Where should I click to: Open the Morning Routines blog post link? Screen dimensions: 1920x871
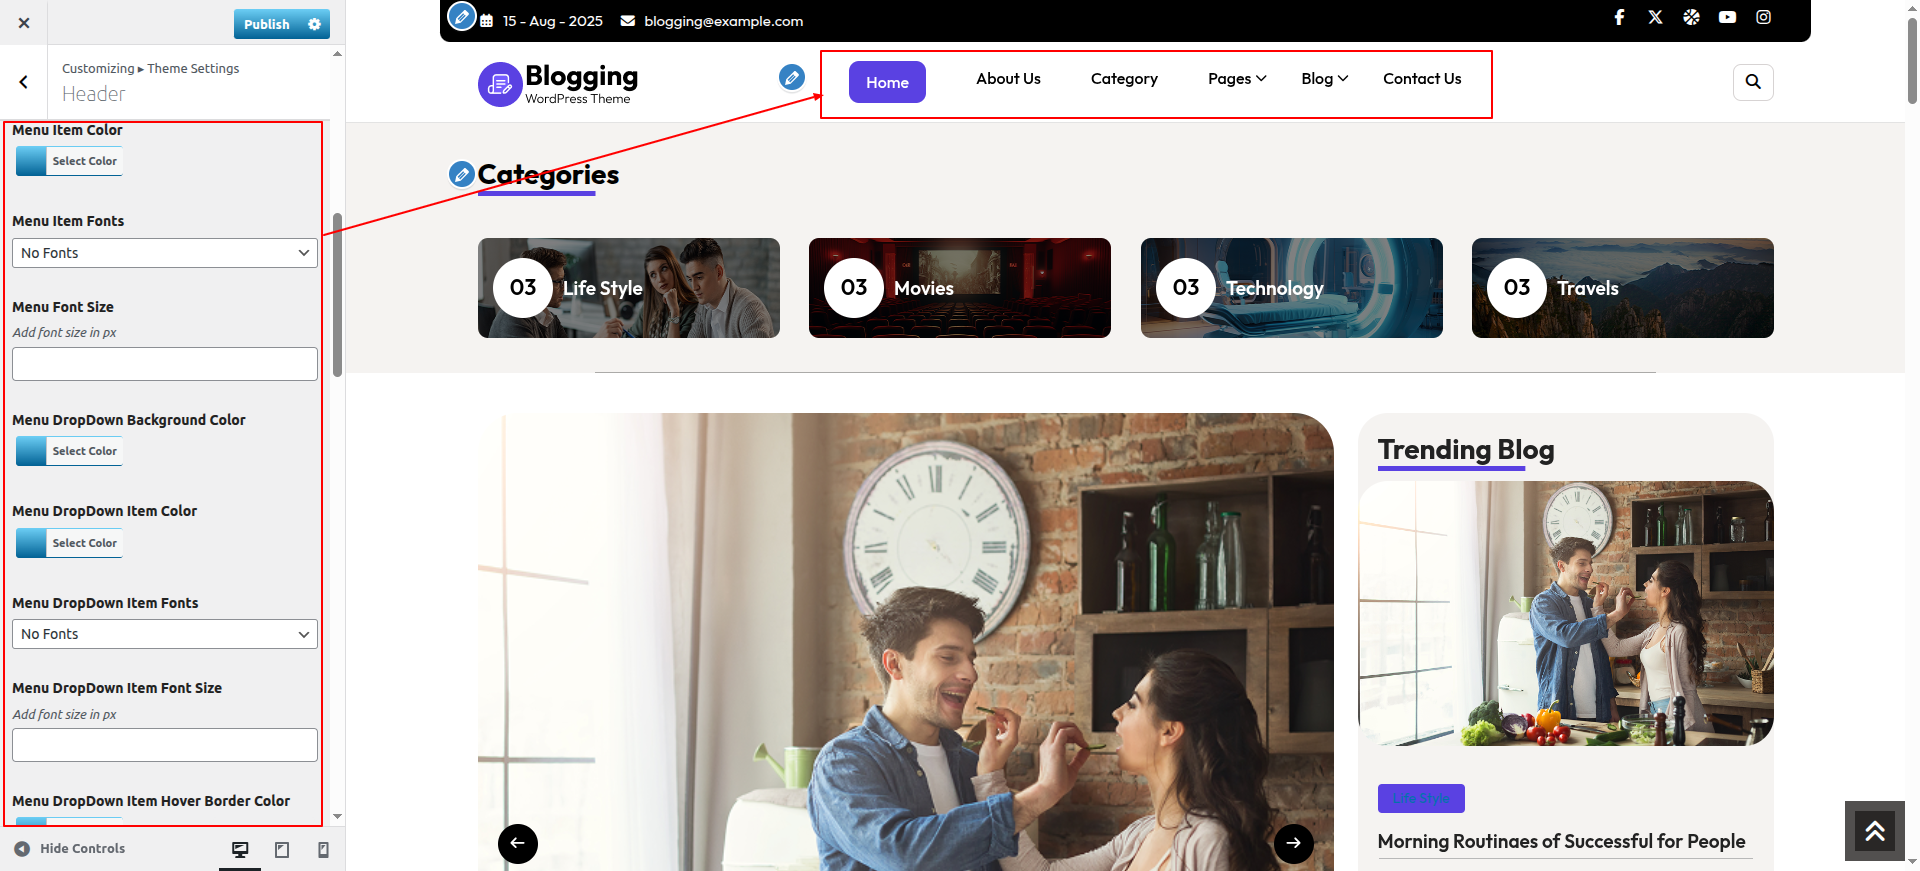[1561, 841]
